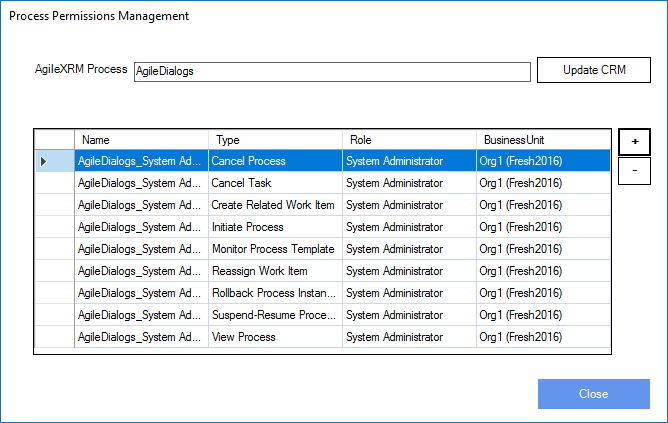The width and height of the screenshot is (668, 423).
Task: Sort by the Role column header
Action: click(x=409, y=140)
